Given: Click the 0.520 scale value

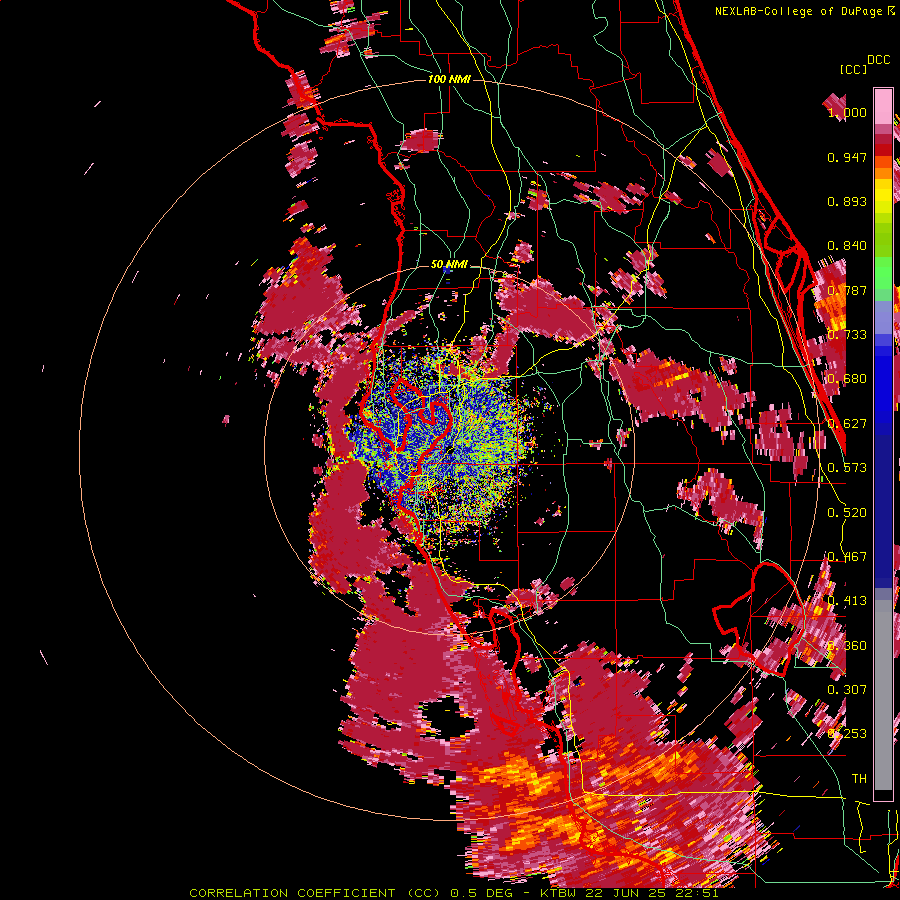Looking at the screenshot, I should [x=847, y=513].
